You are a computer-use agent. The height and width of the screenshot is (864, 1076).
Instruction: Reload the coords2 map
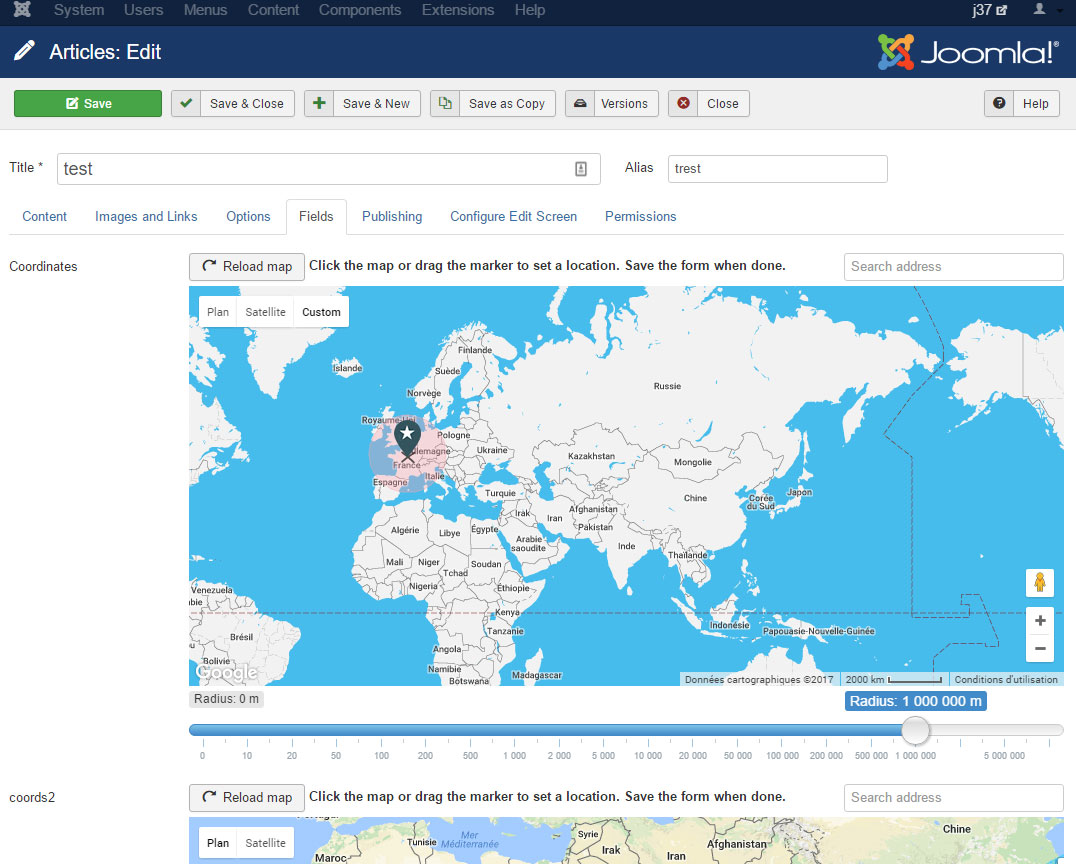pos(246,798)
